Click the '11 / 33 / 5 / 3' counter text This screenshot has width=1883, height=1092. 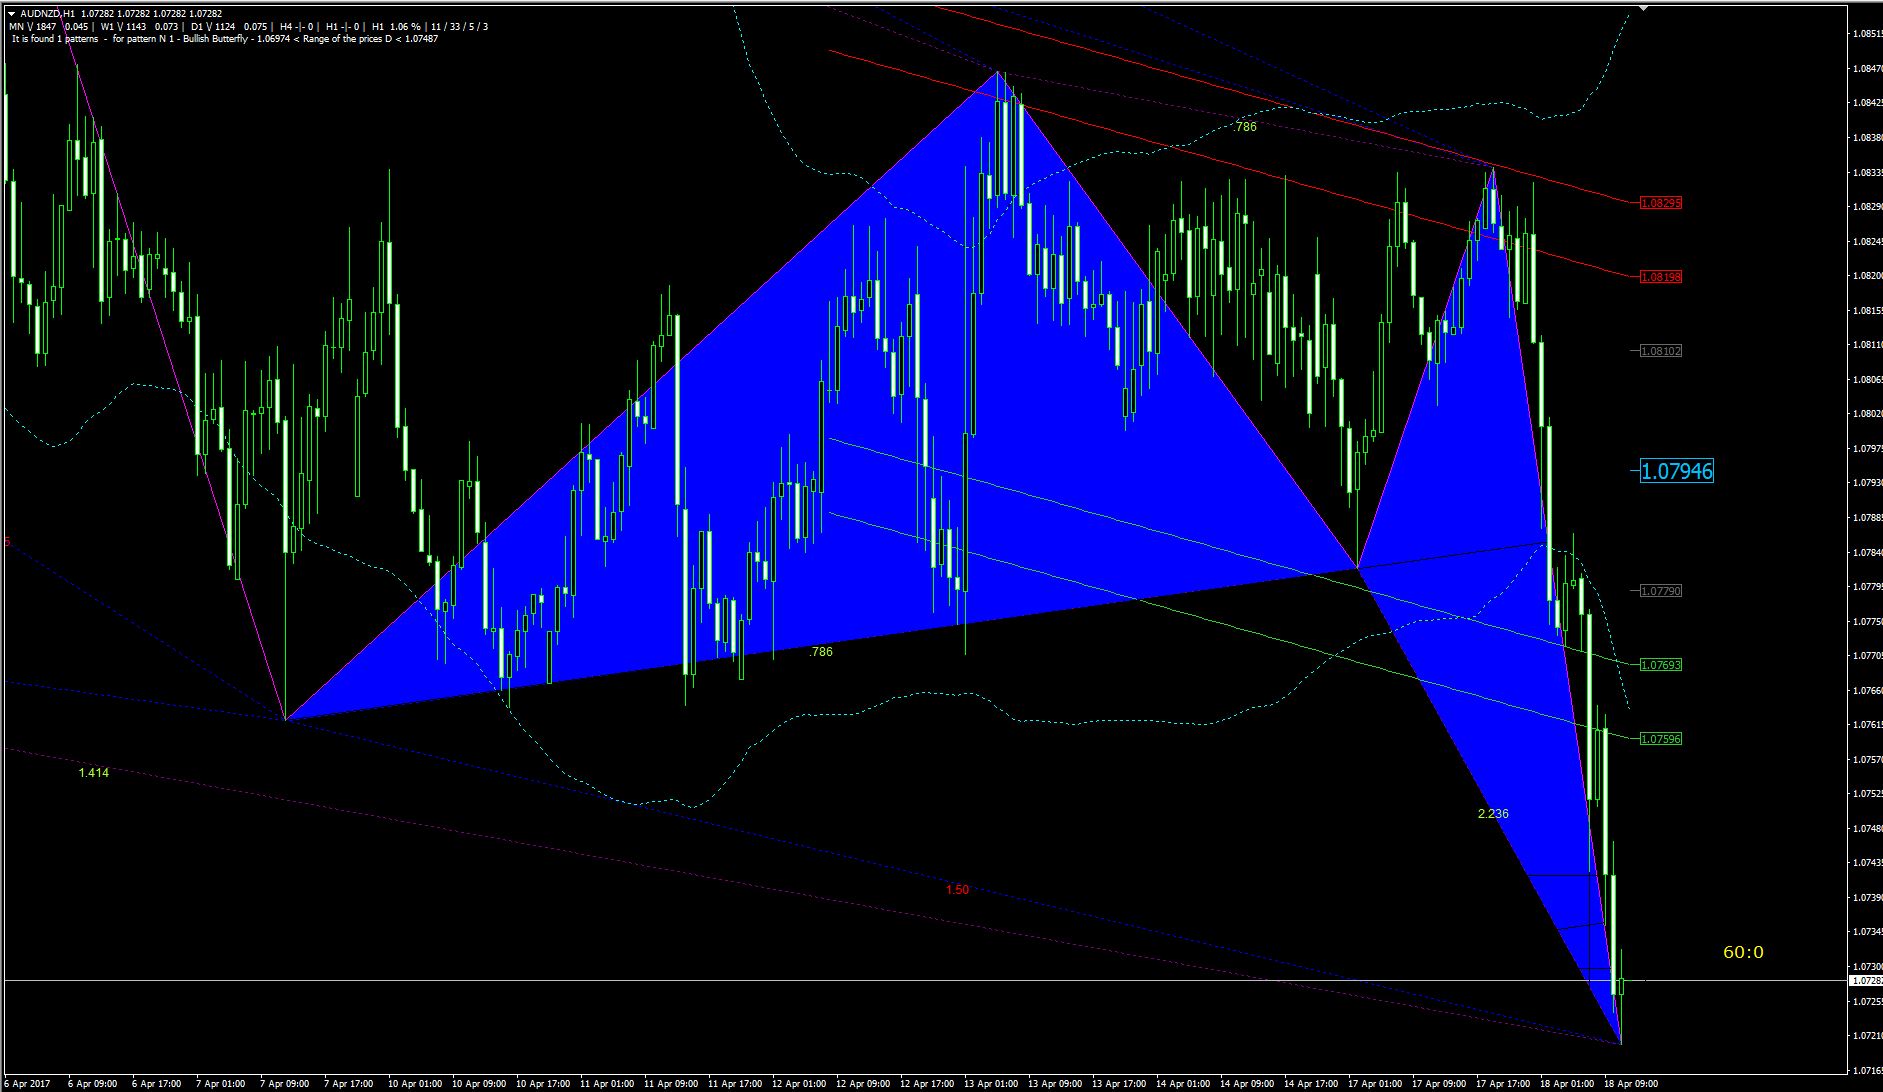point(460,27)
